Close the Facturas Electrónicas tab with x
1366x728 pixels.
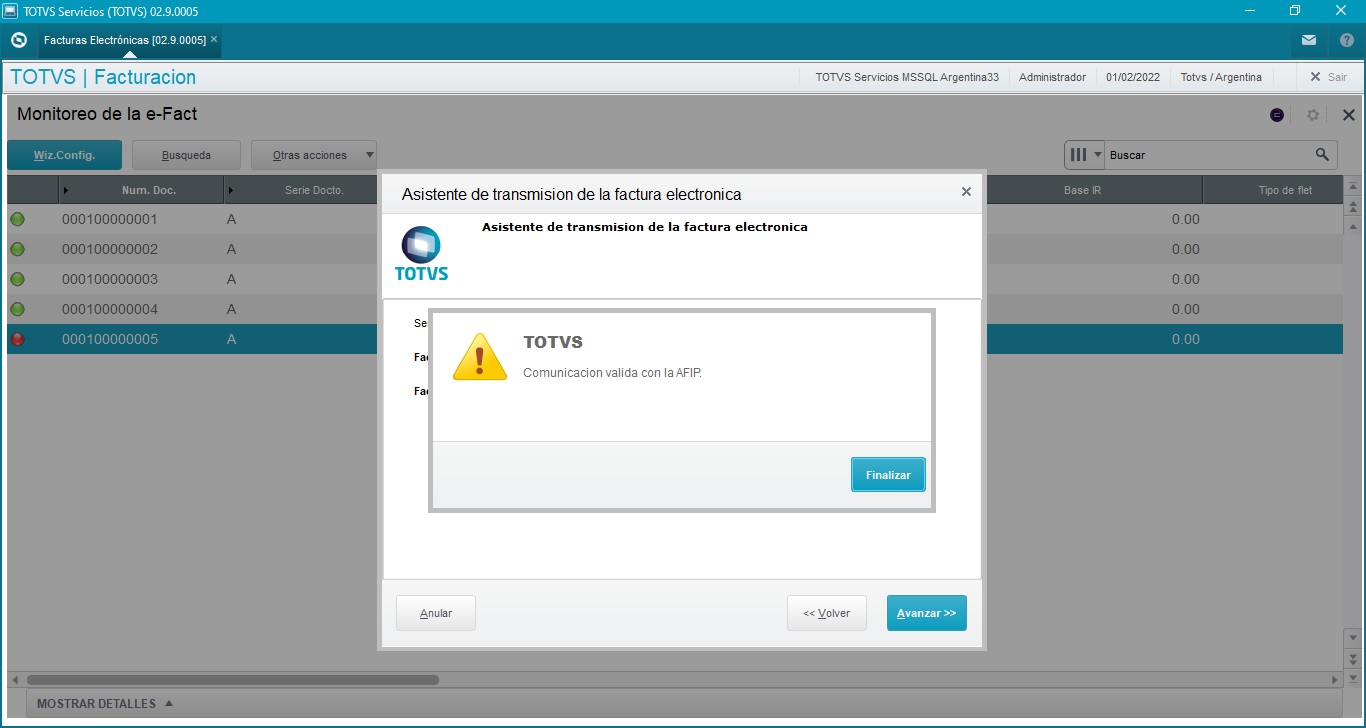(x=213, y=39)
